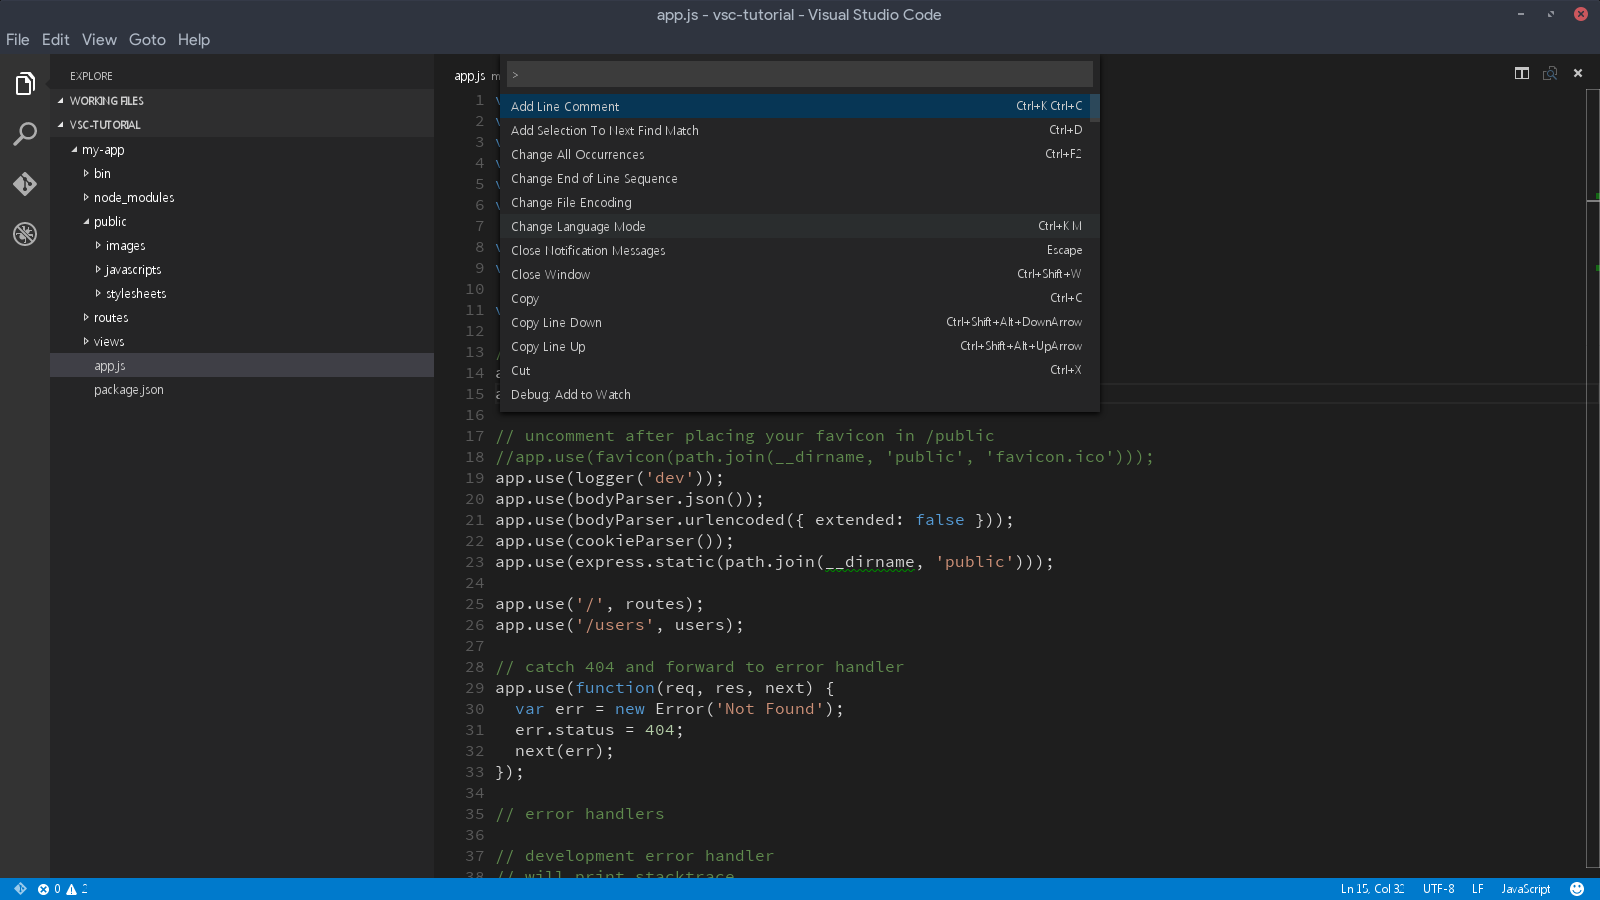Open the Explorer view icon
This screenshot has height=900, width=1600.
(x=25, y=84)
